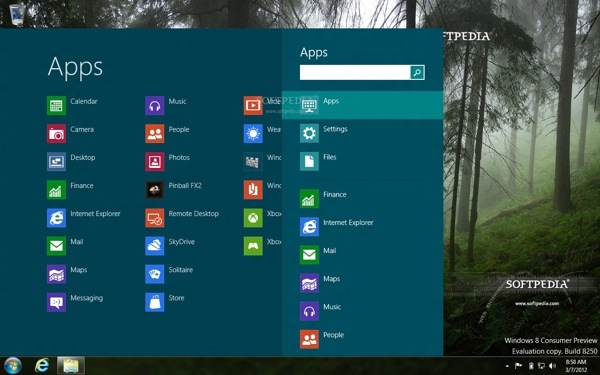
Task: Open People icon in the left Apps list
Action: (x=155, y=134)
